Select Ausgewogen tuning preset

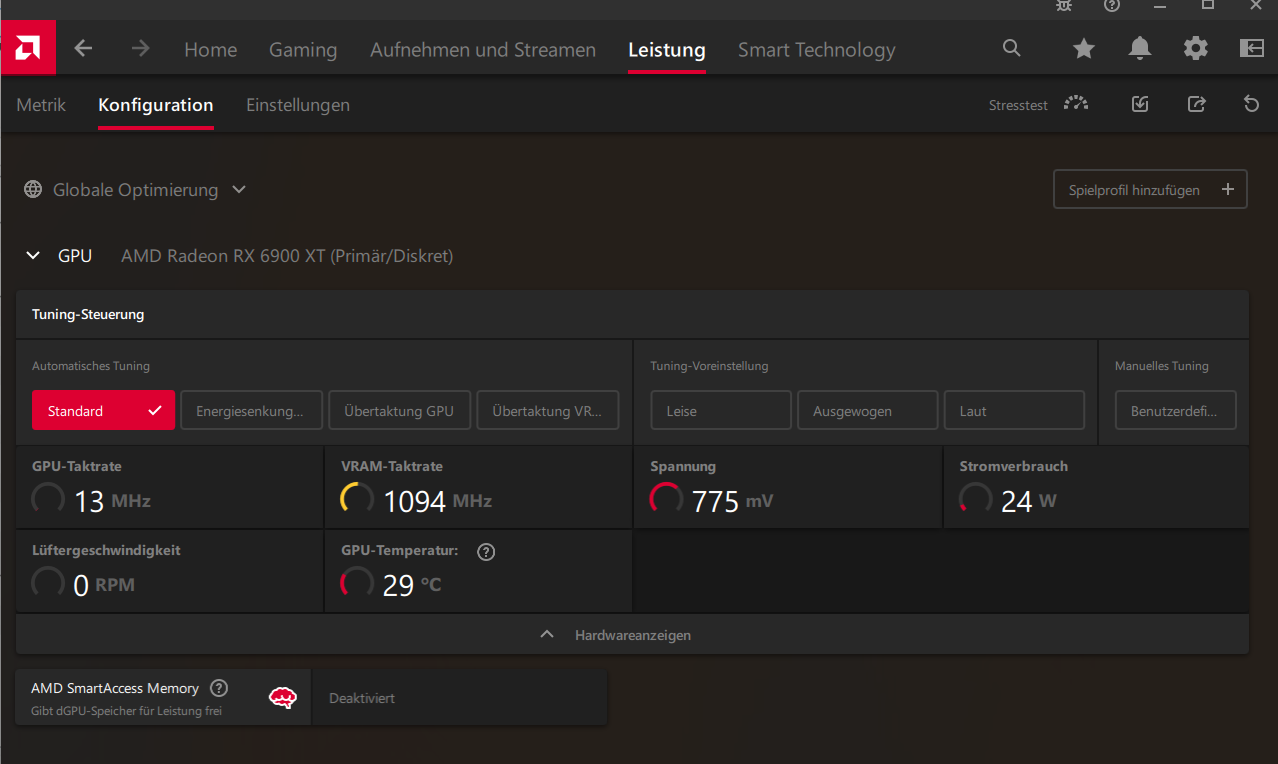pyautogui.click(x=868, y=410)
